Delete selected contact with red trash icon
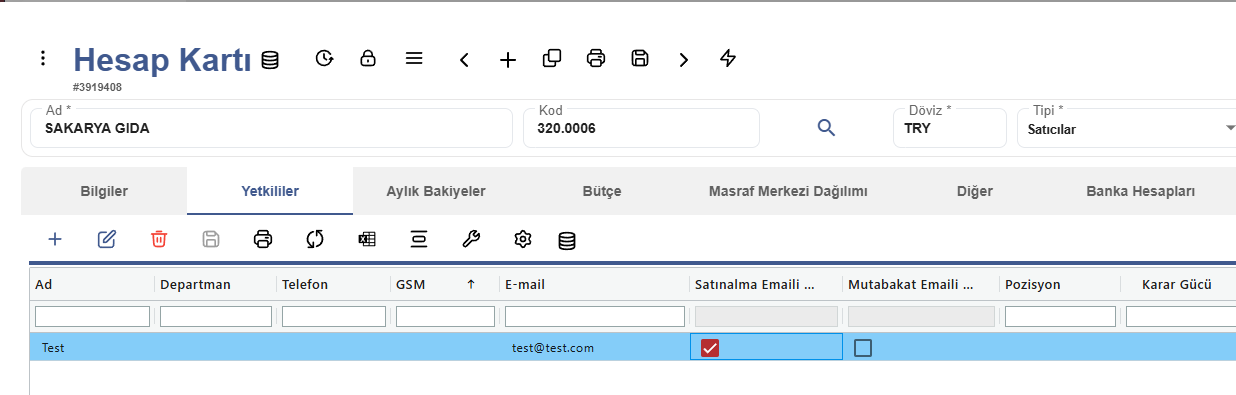 click(159, 239)
